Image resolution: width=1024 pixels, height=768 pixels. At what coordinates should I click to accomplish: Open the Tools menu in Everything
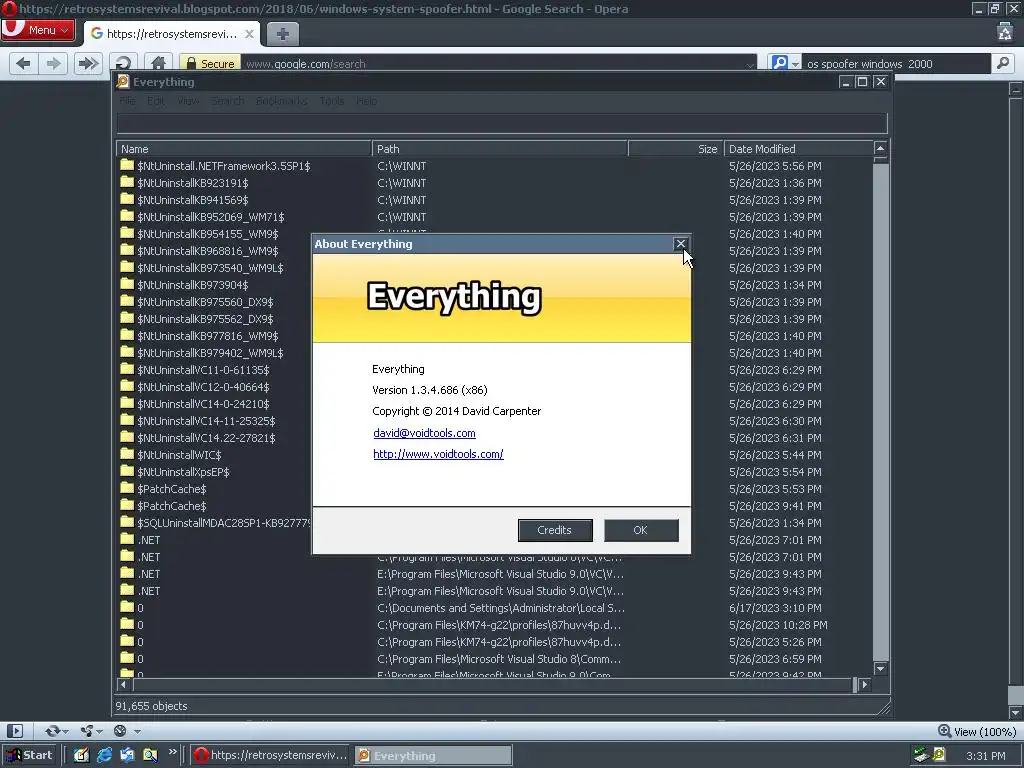click(332, 101)
